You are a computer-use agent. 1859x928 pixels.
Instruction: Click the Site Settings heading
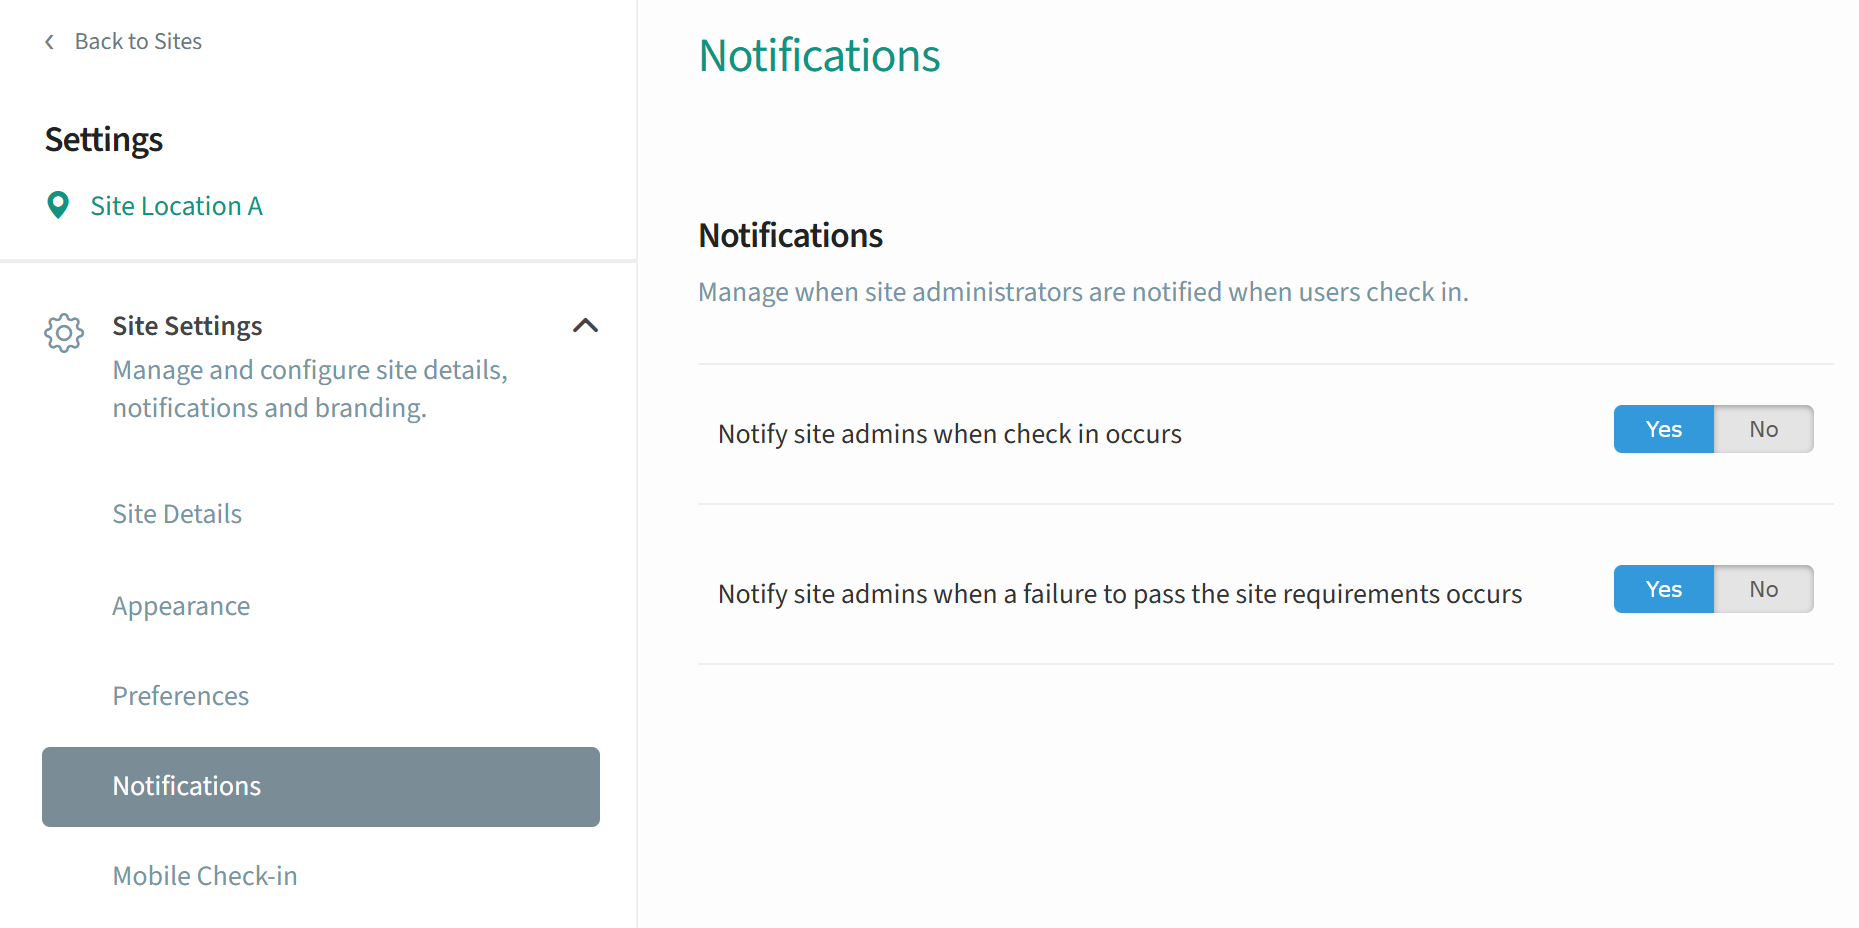(187, 326)
